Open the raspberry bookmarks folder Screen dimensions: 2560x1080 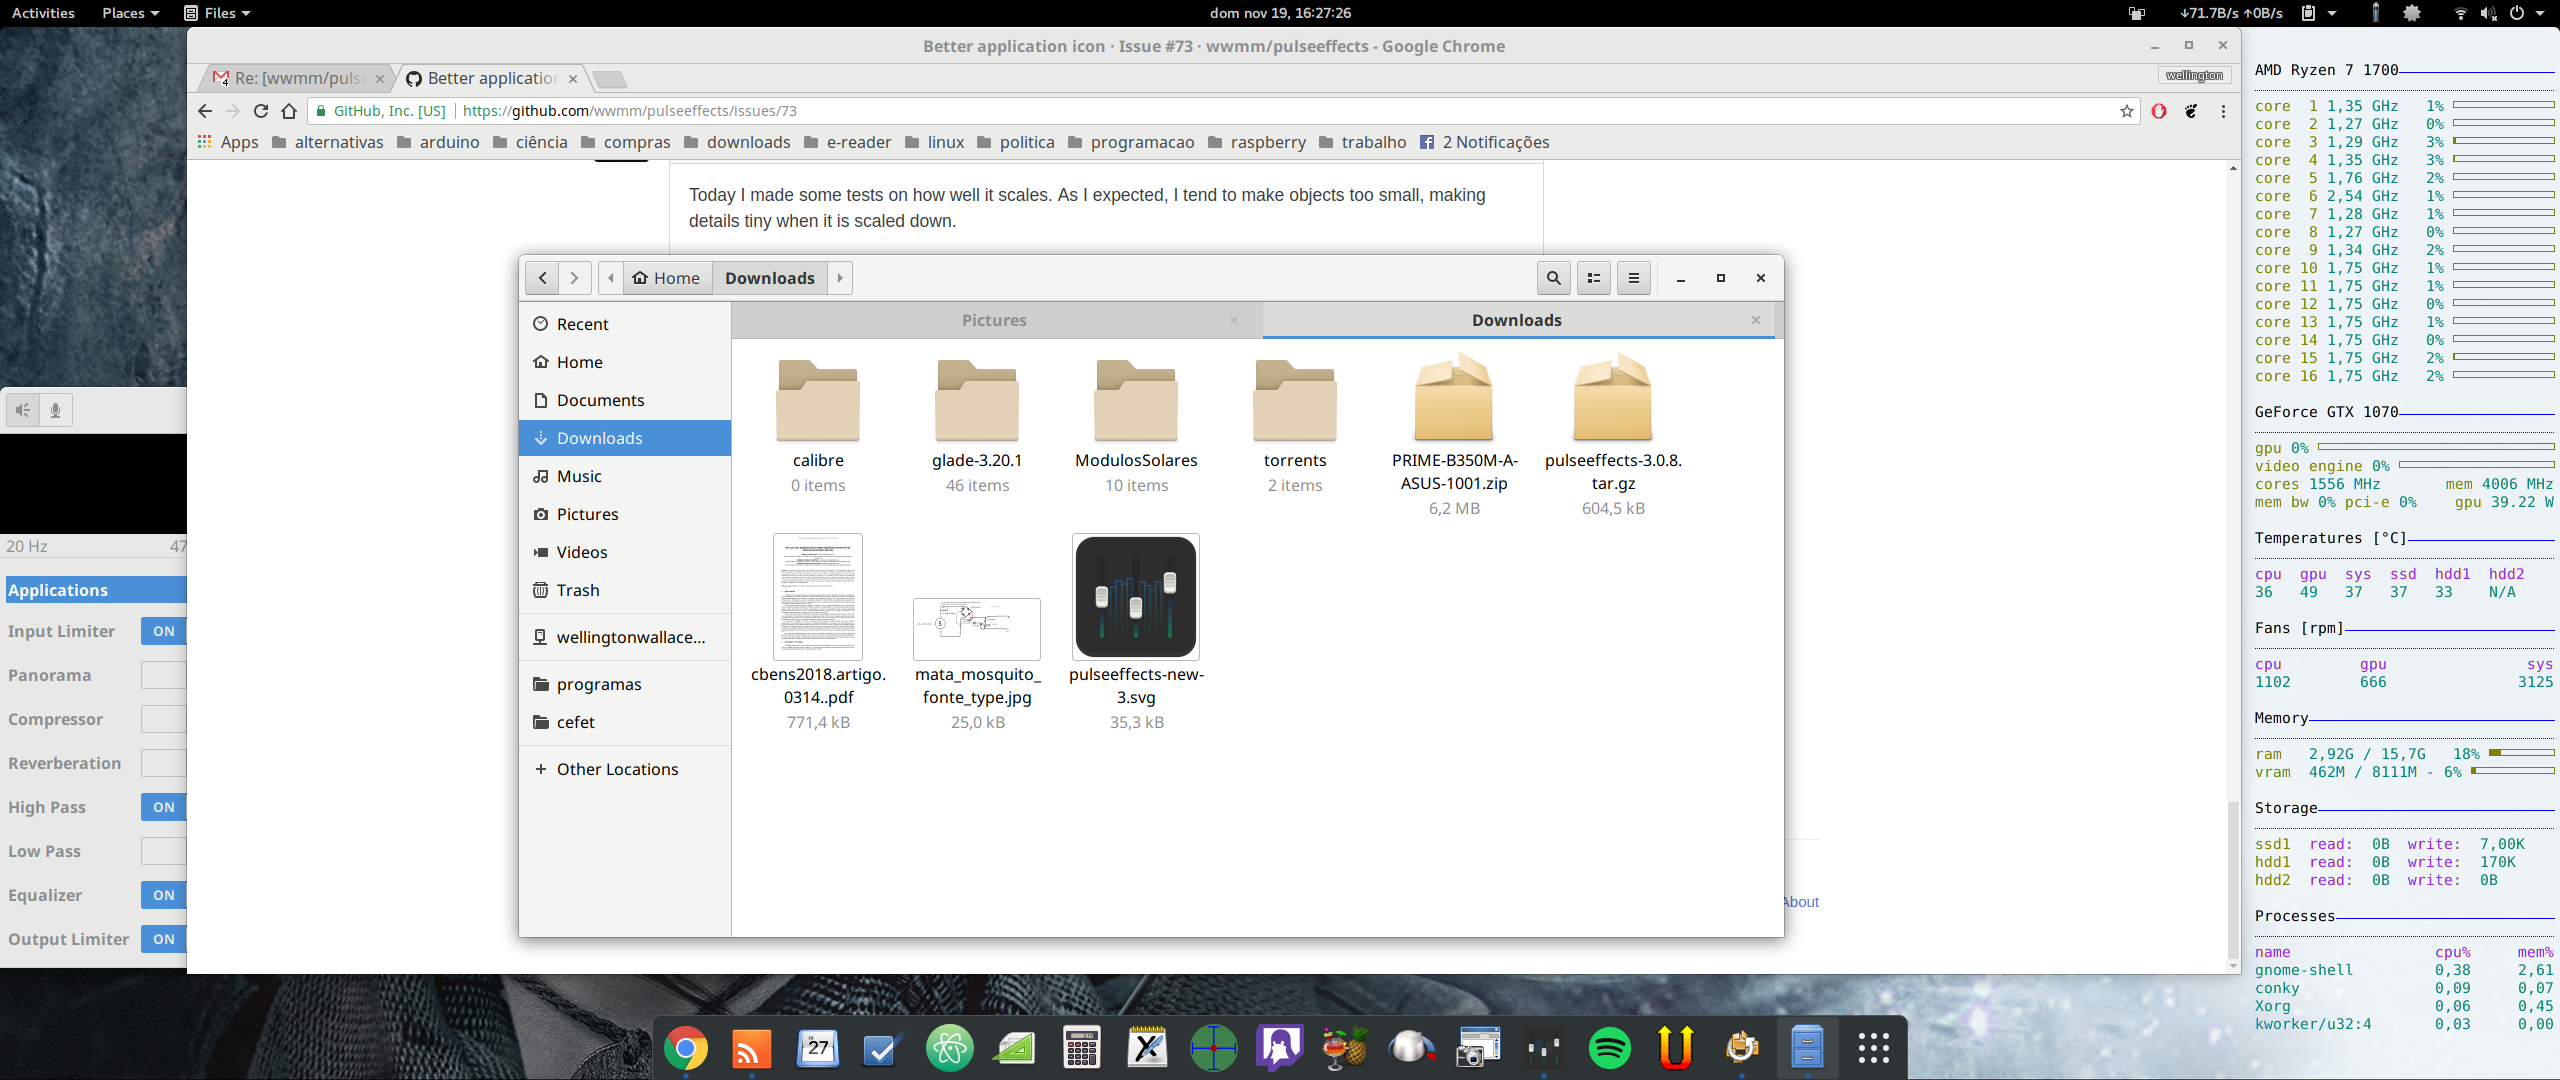1257,142
